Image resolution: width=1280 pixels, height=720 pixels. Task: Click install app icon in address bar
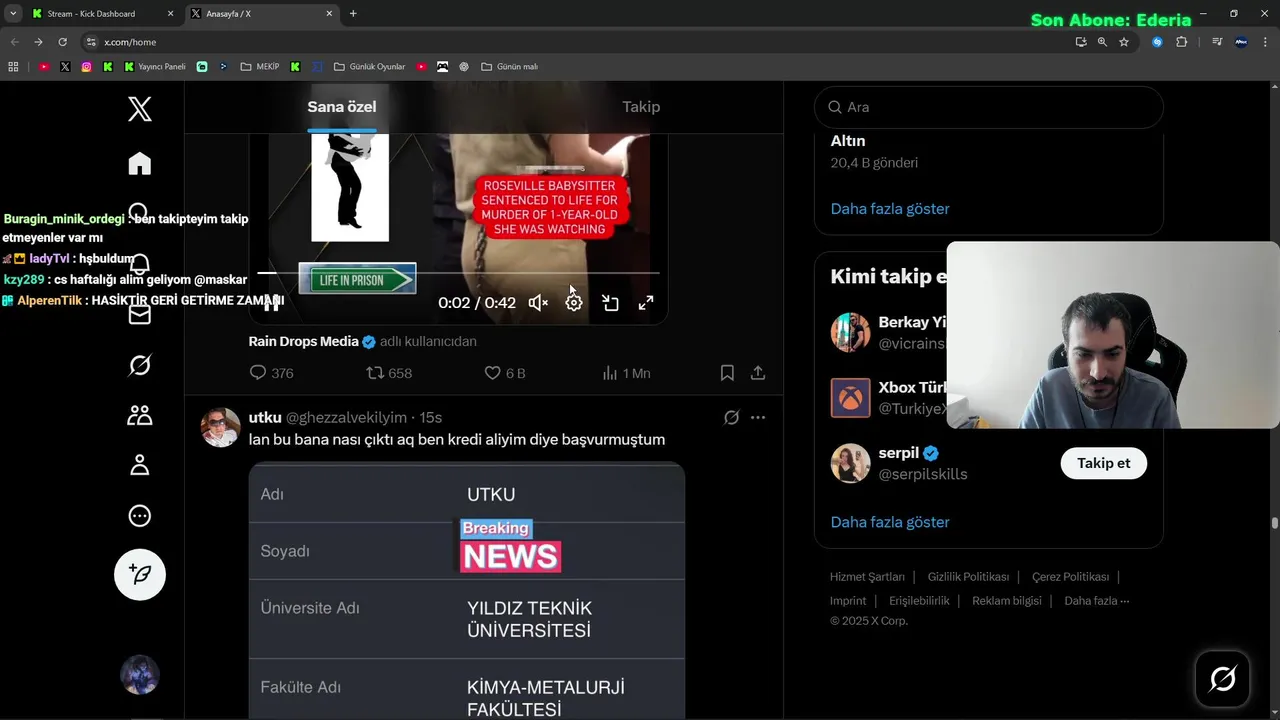click(1081, 42)
